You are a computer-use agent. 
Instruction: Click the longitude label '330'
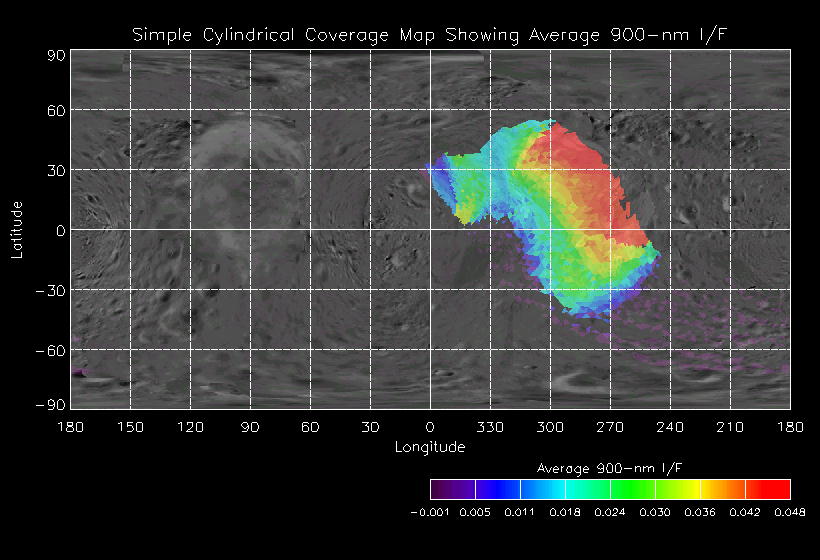click(x=490, y=427)
